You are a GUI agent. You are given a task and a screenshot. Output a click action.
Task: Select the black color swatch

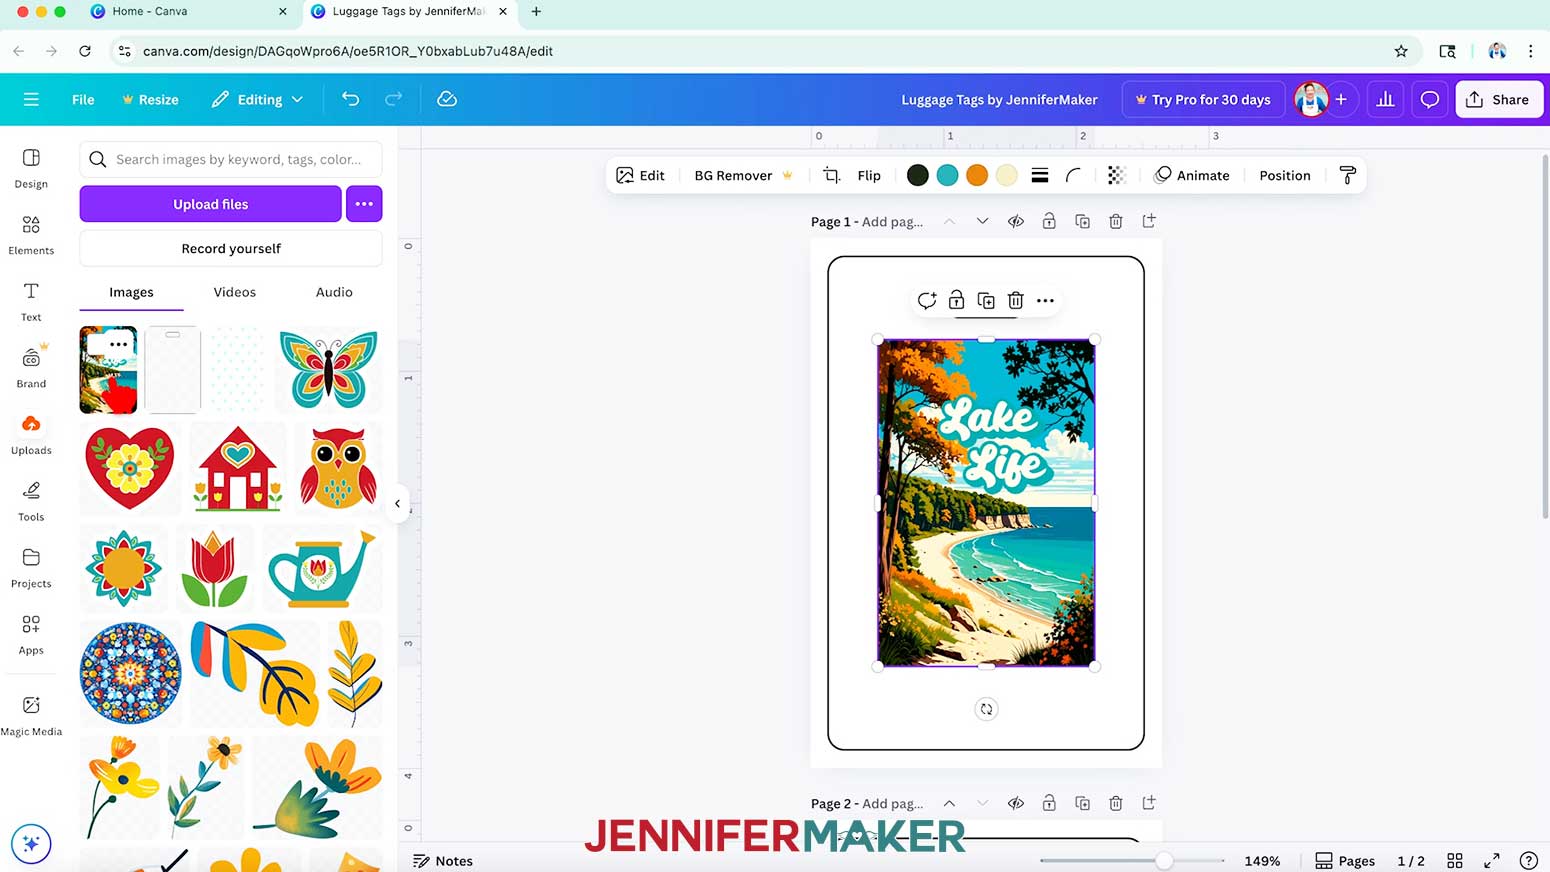[917, 175]
